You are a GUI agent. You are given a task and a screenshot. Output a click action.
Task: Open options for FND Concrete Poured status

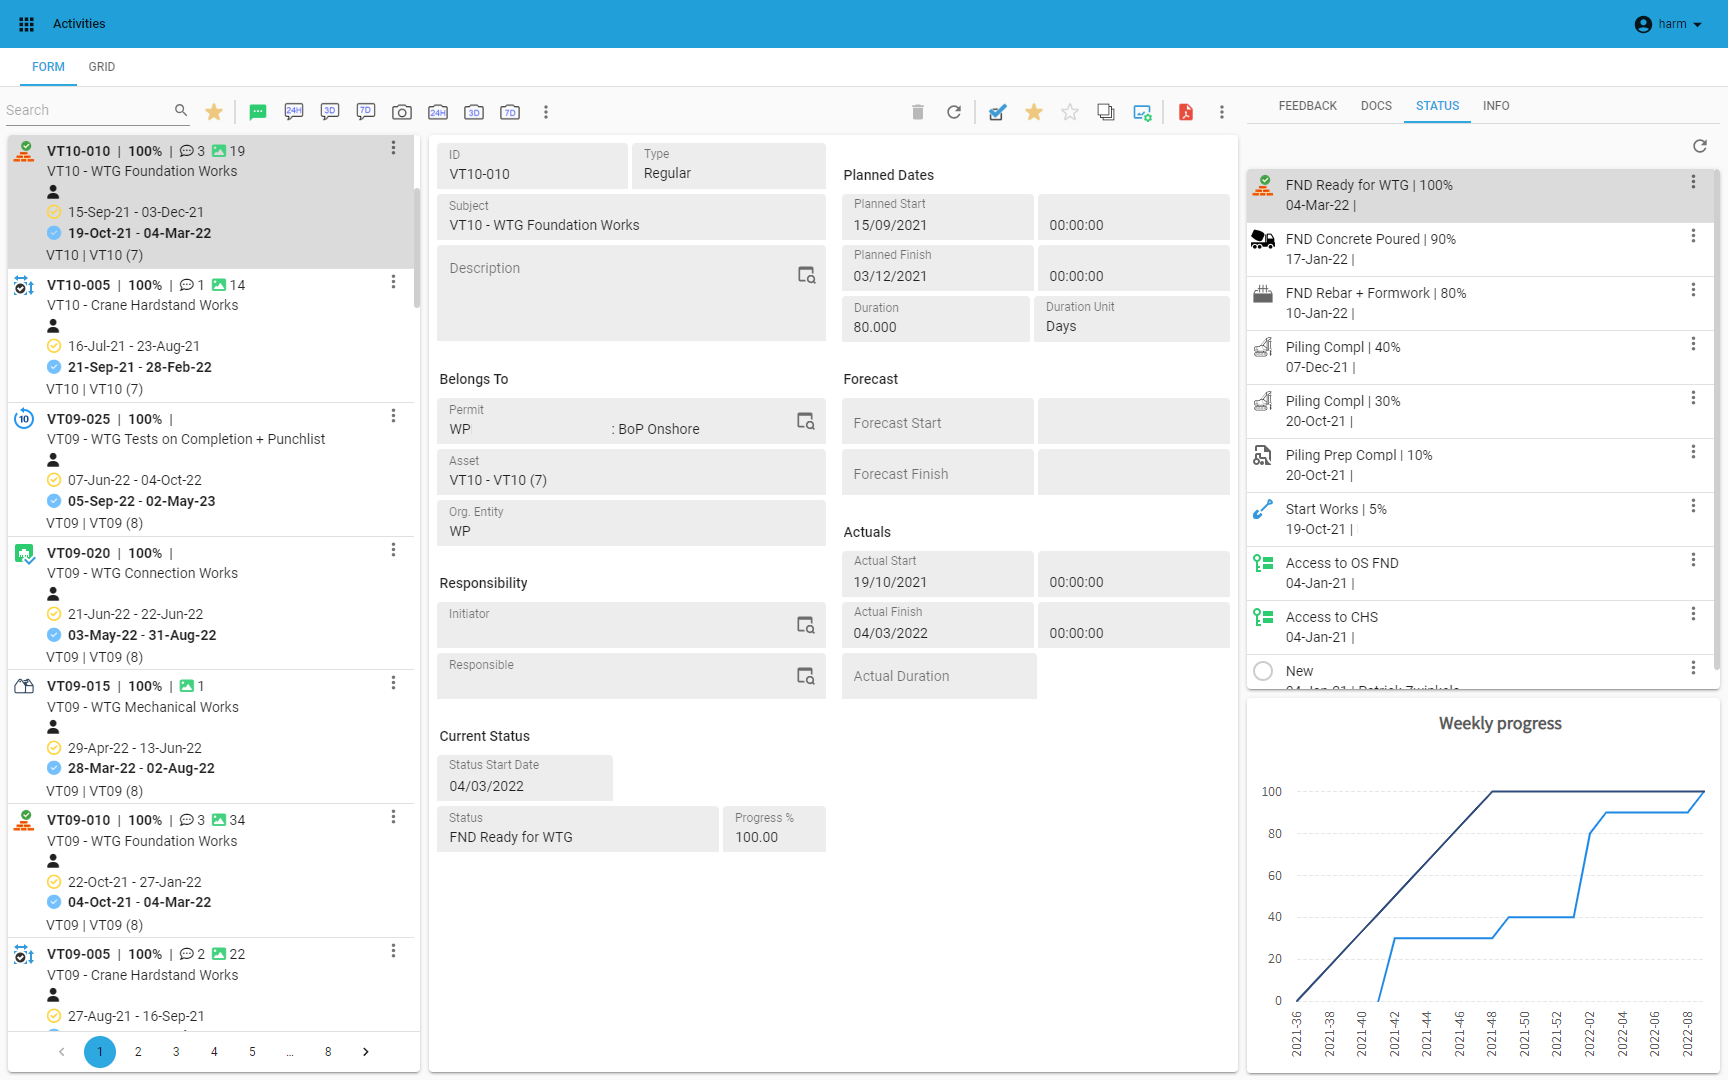(x=1693, y=236)
